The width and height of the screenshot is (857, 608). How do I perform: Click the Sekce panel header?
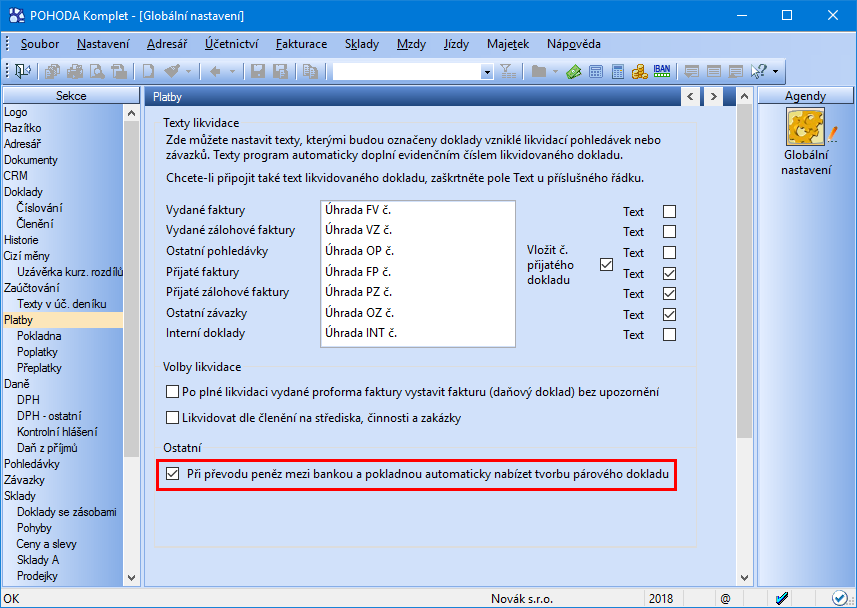pos(71,96)
